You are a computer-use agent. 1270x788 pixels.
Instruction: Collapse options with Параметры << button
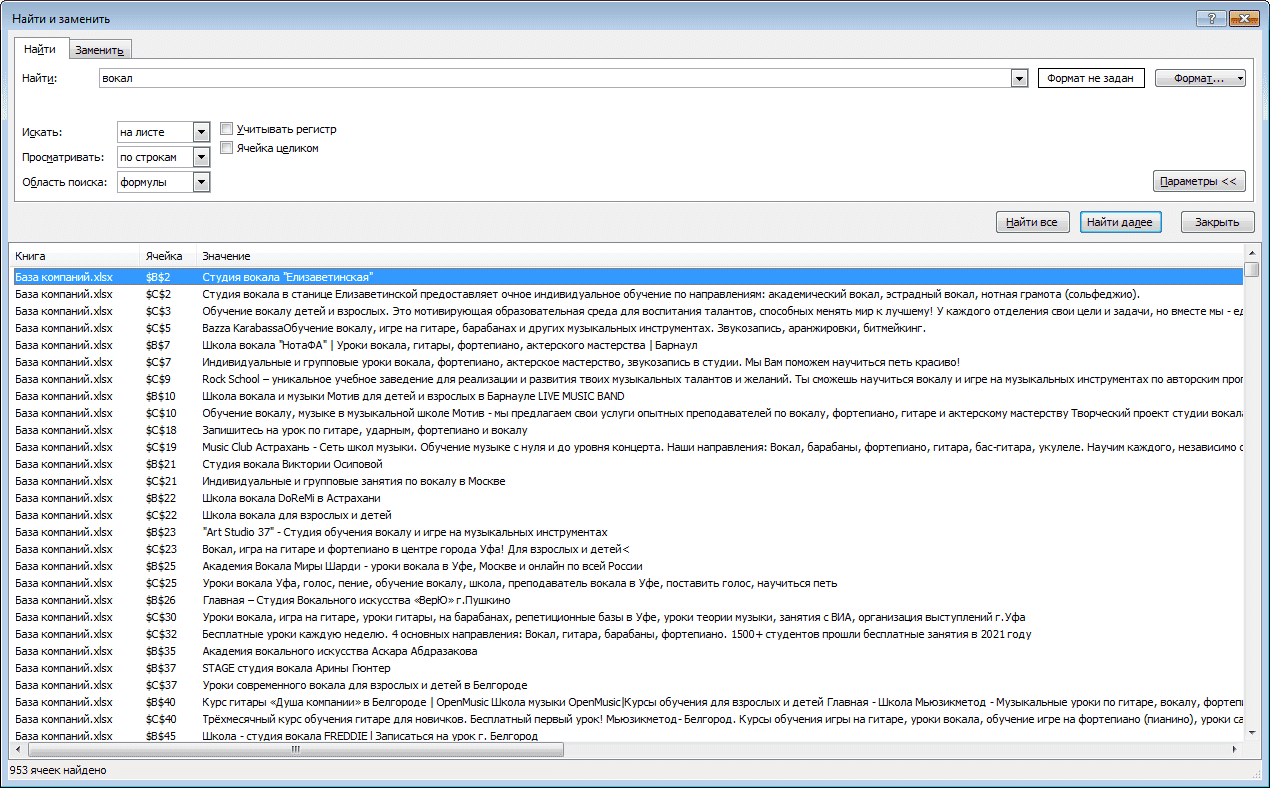1199,182
